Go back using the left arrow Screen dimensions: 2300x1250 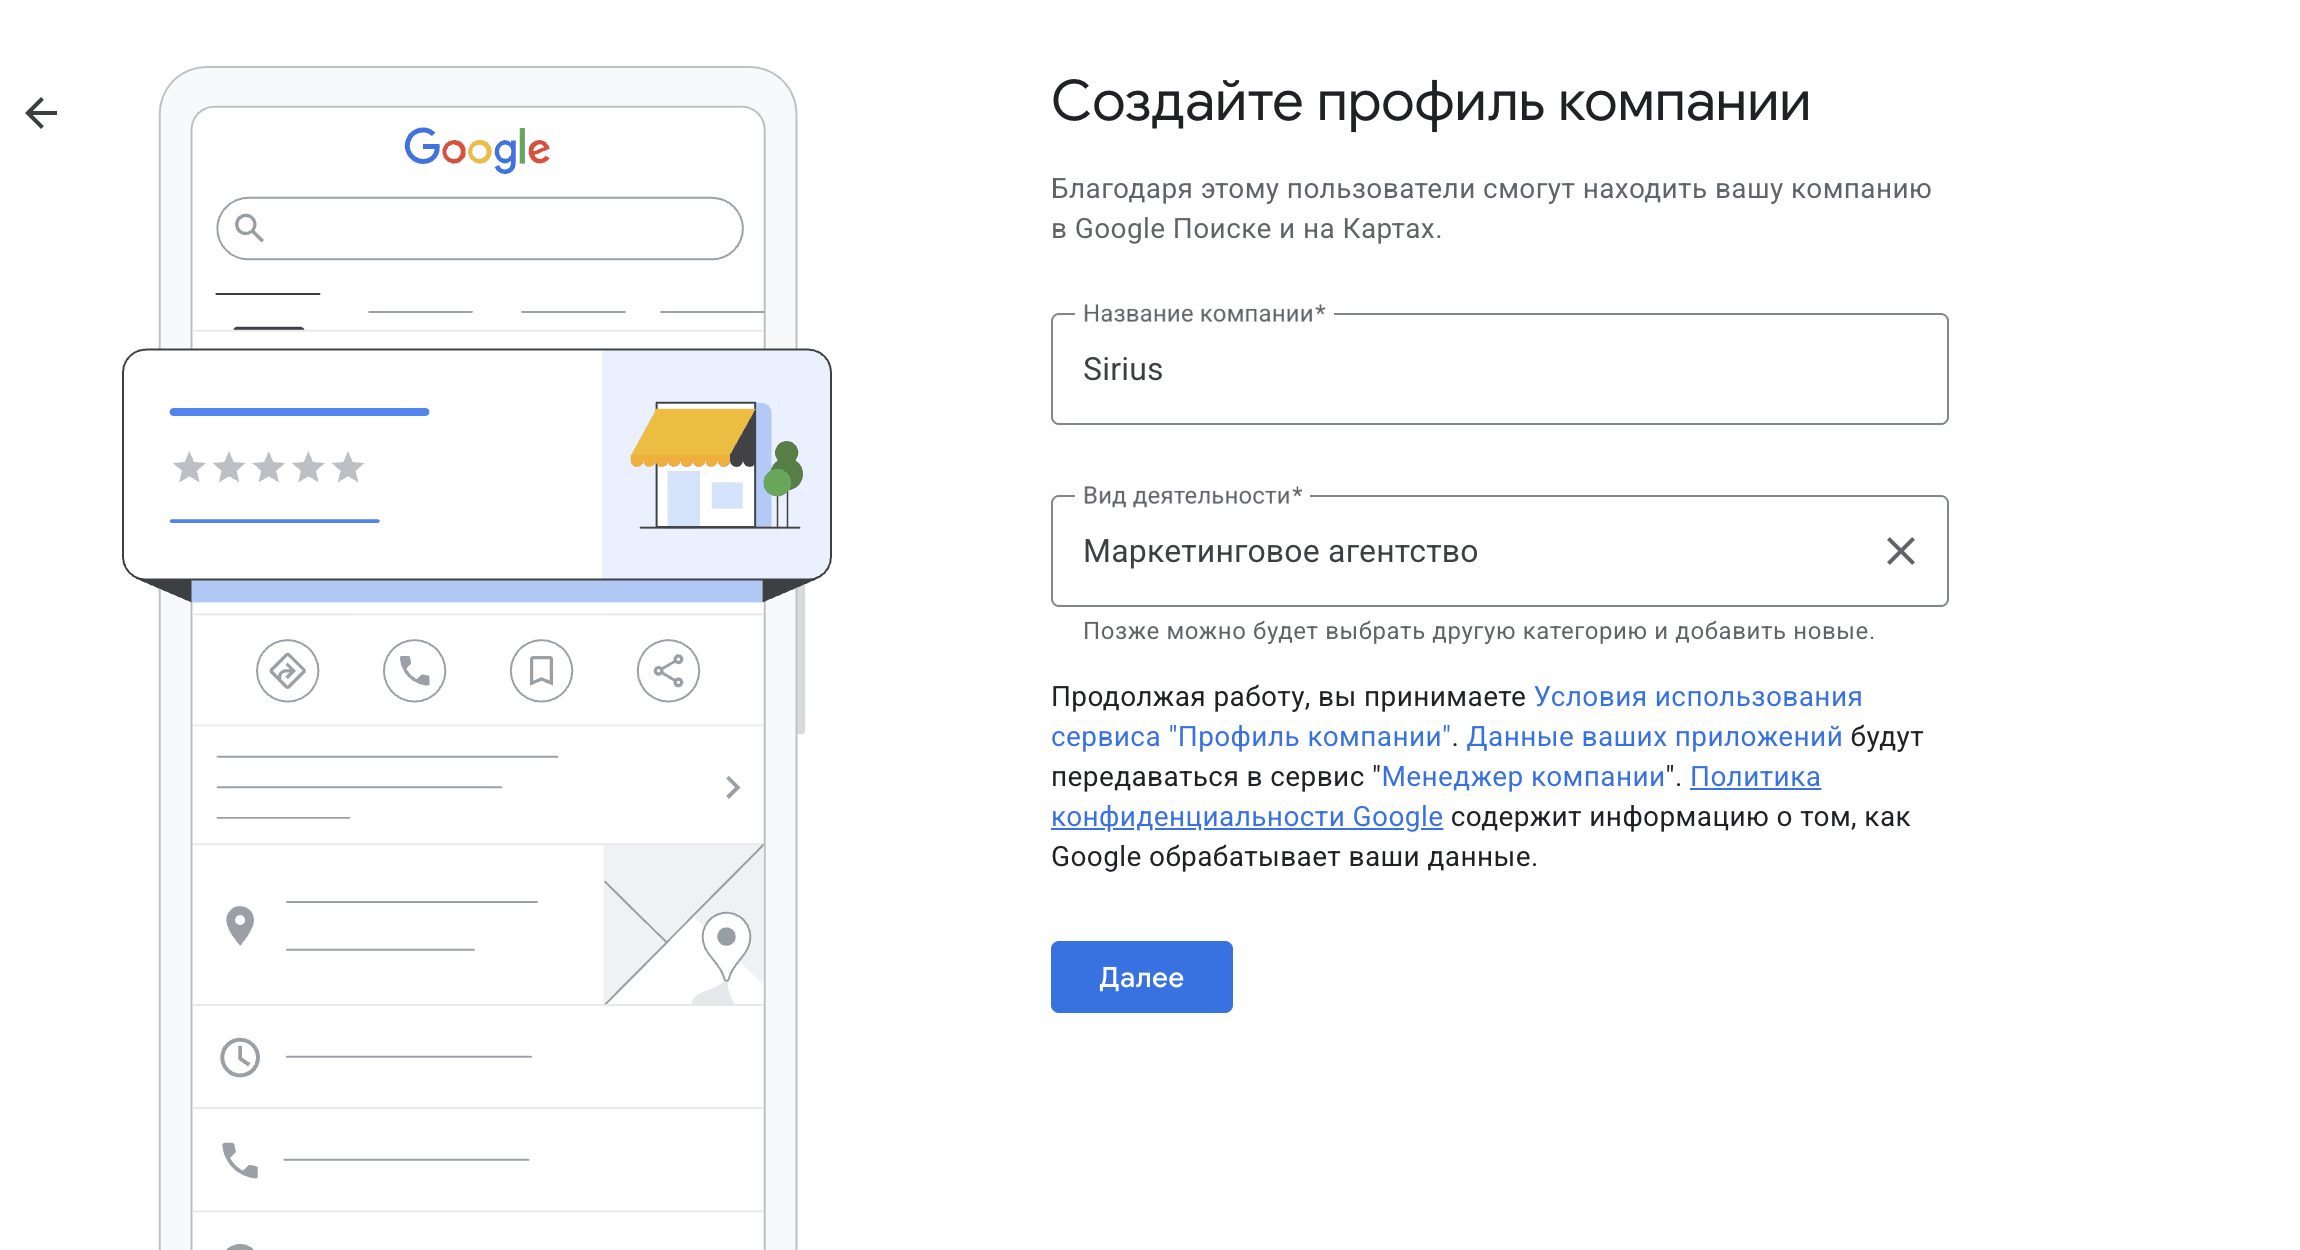tap(41, 112)
